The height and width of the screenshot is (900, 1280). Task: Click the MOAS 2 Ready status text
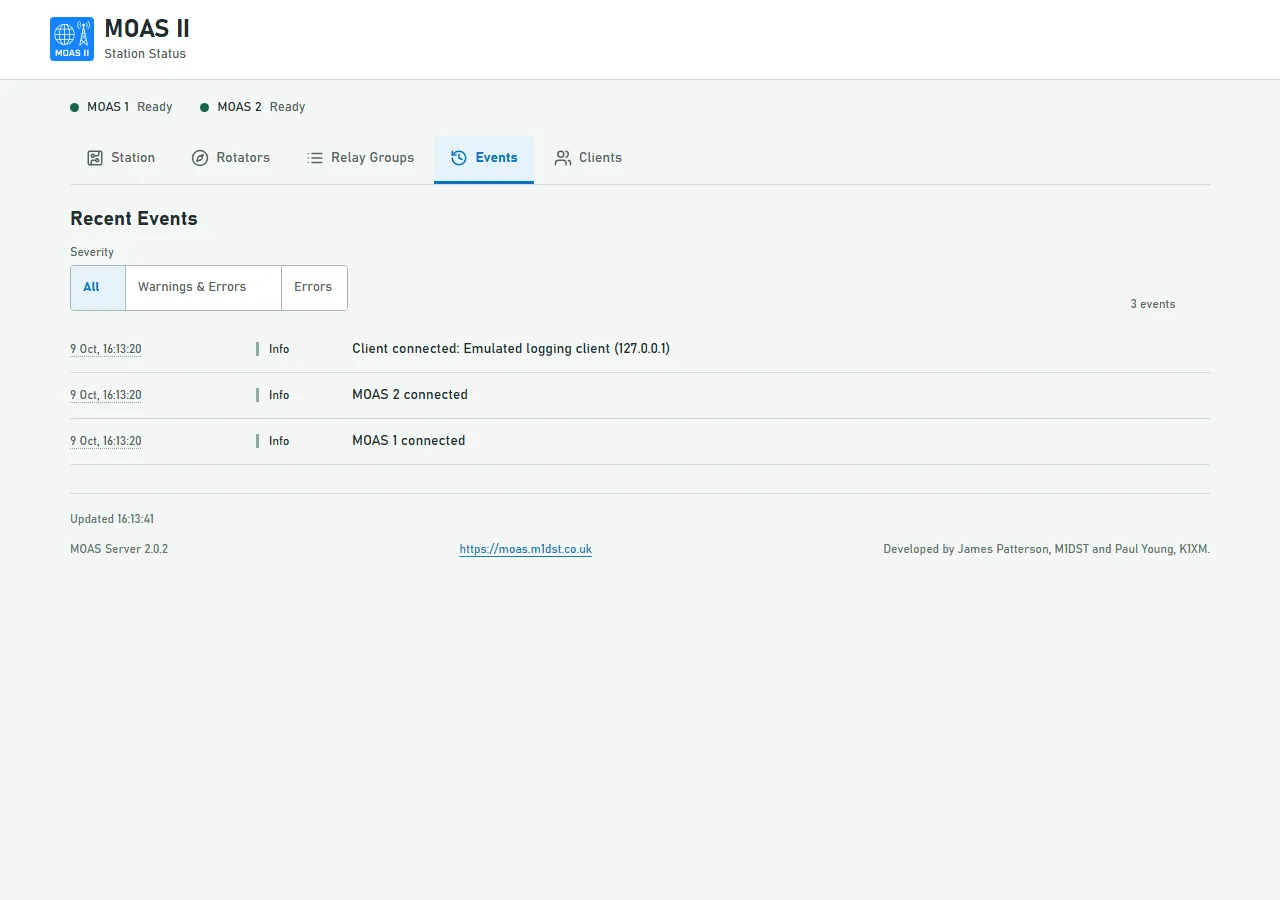(261, 107)
